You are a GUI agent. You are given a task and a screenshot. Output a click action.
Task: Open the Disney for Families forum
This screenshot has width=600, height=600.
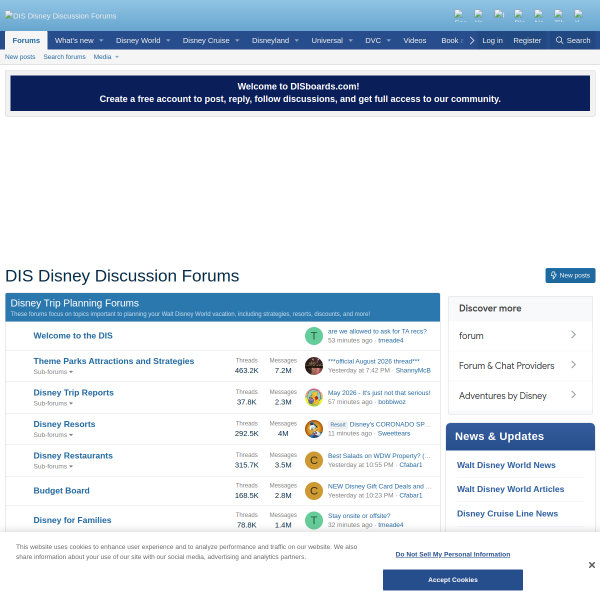72,520
